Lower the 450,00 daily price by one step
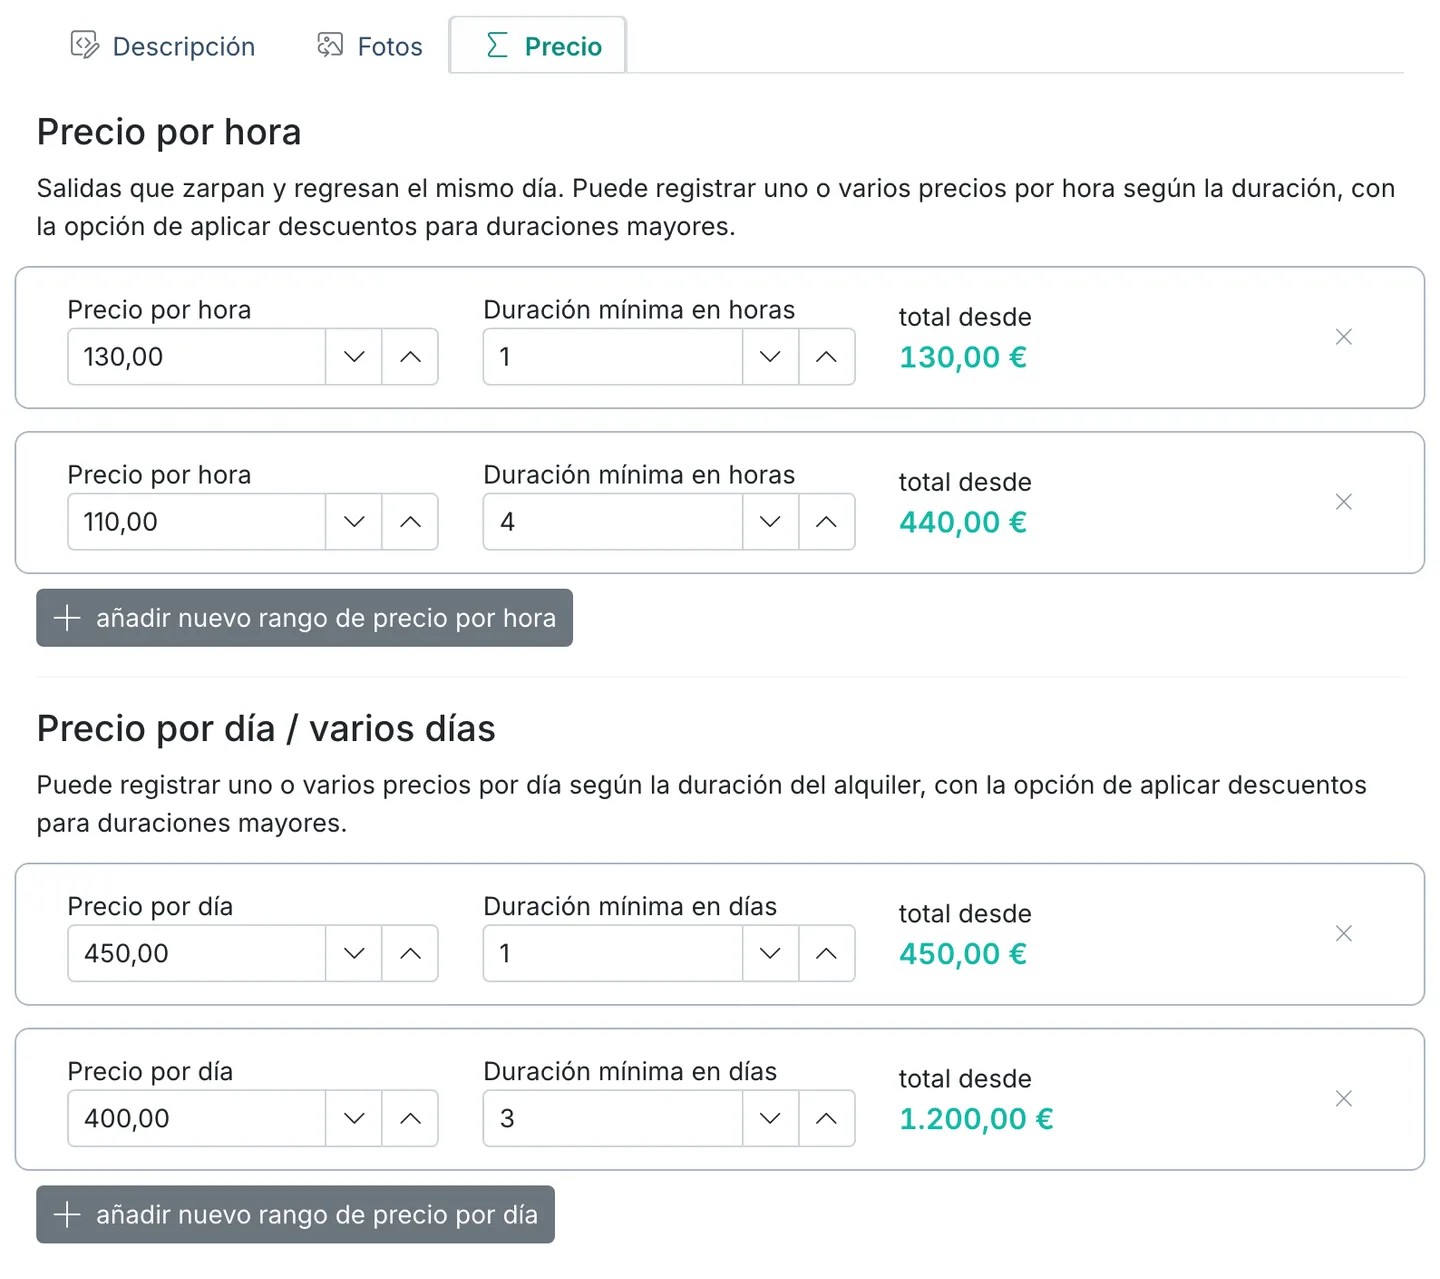Viewport: 1440px width, 1279px height. pyautogui.click(x=354, y=954)
